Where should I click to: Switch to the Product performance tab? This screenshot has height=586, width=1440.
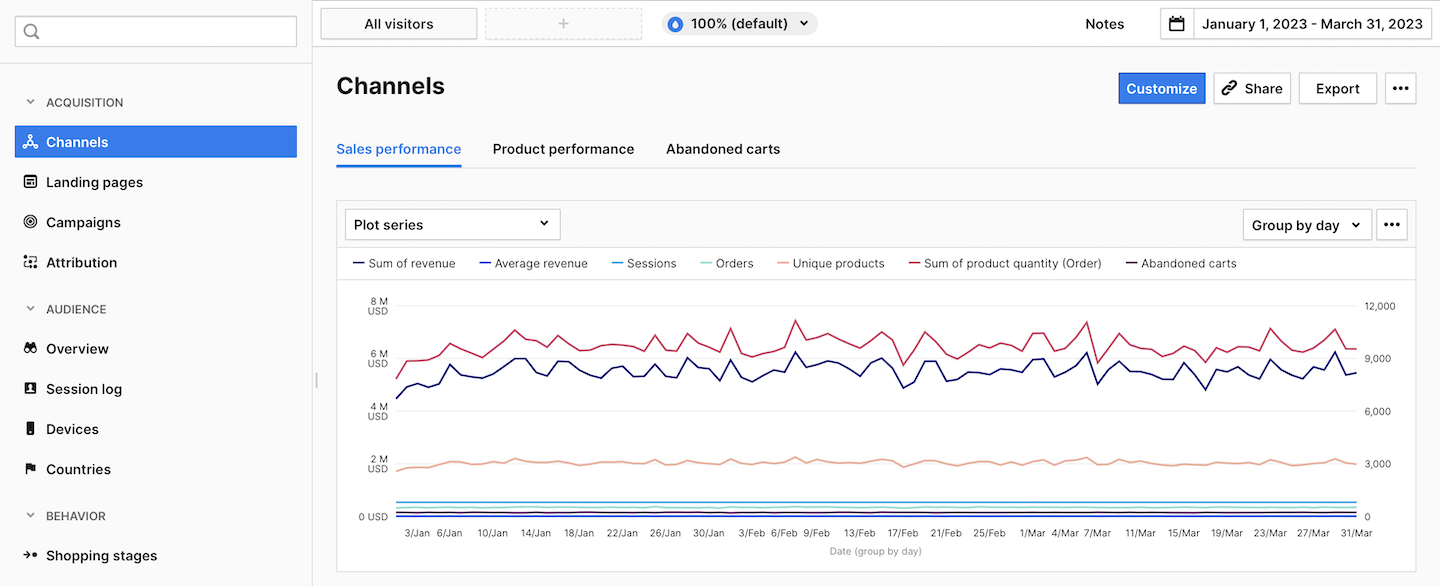click(x=563, y=149)
